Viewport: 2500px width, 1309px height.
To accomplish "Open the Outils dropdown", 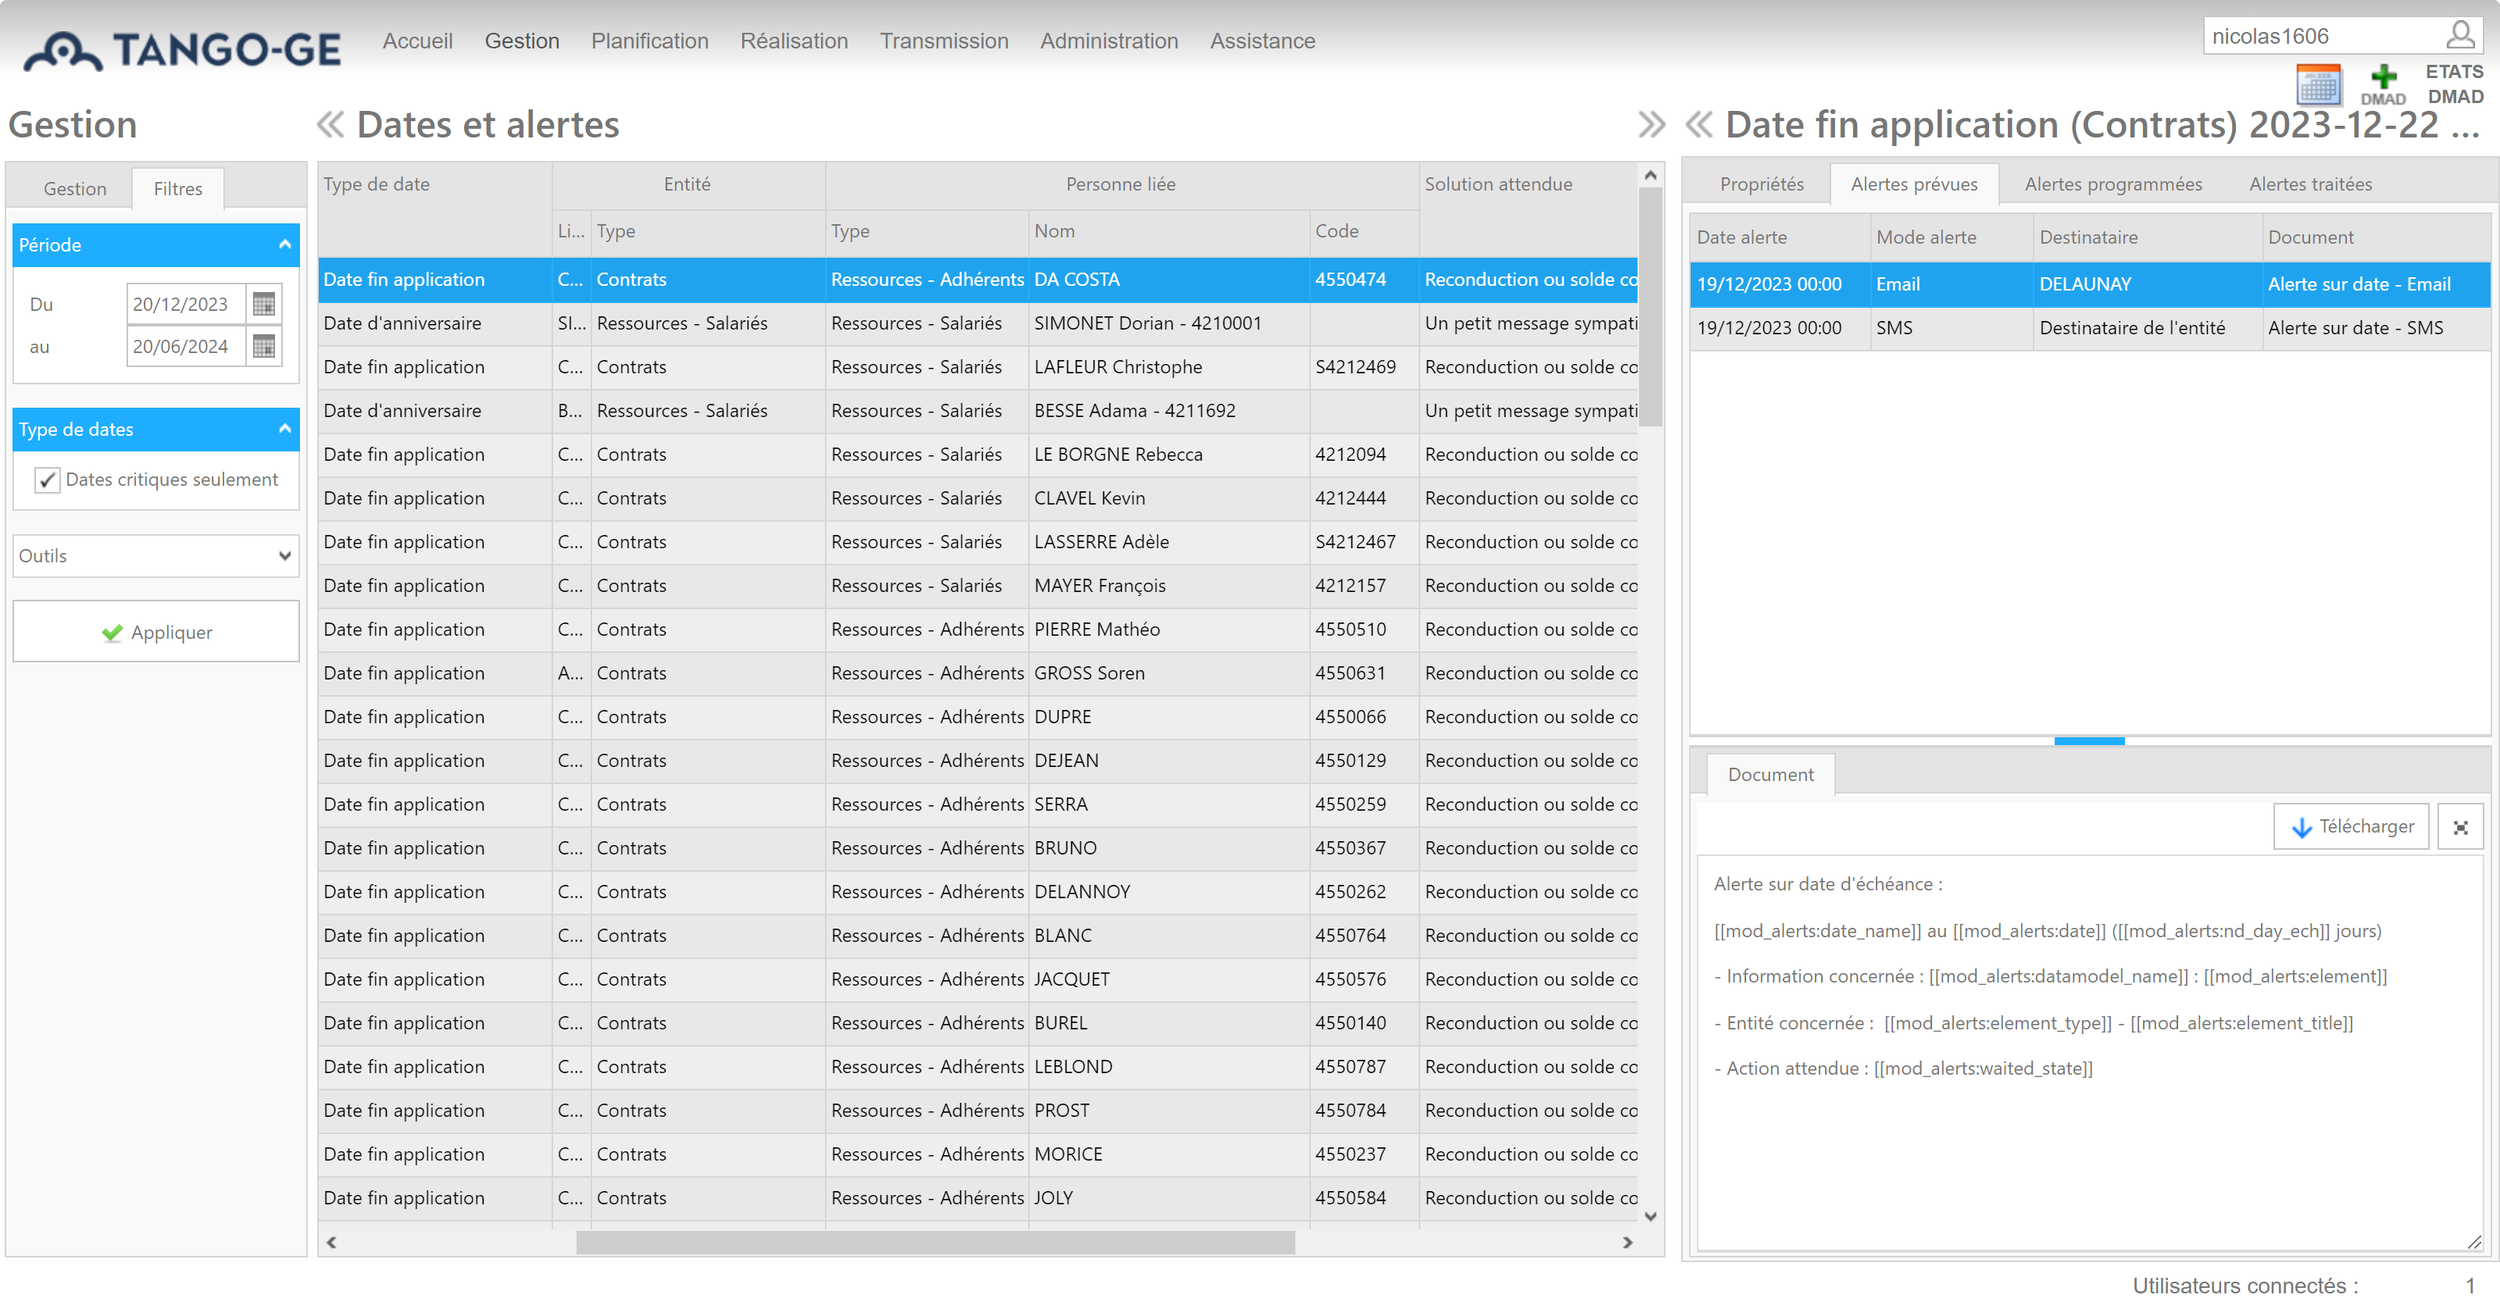I will pos(156,556).
